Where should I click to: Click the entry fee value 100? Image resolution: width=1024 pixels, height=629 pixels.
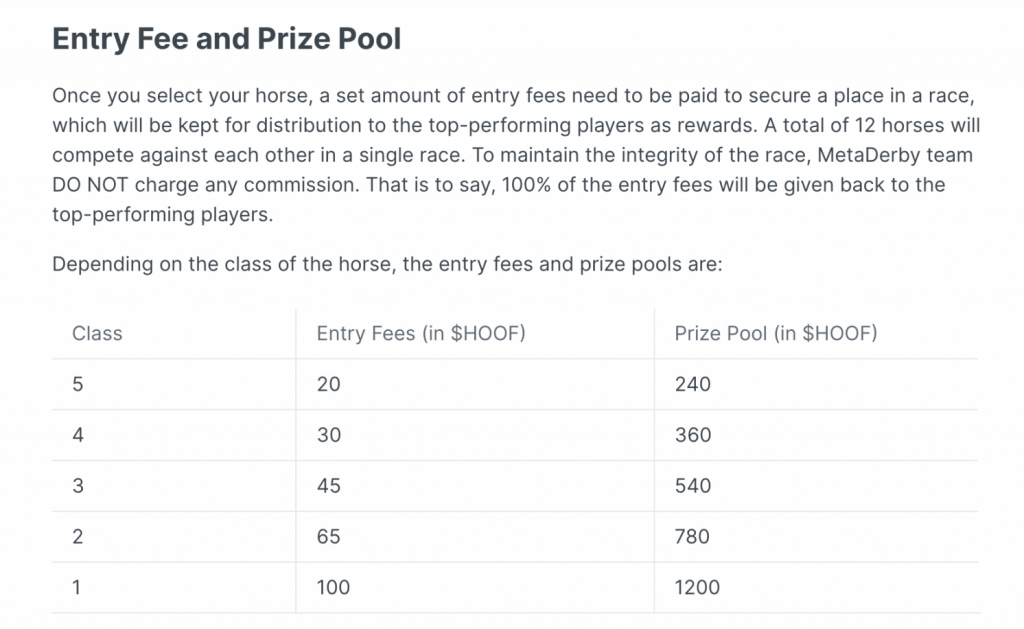point(333,588)
